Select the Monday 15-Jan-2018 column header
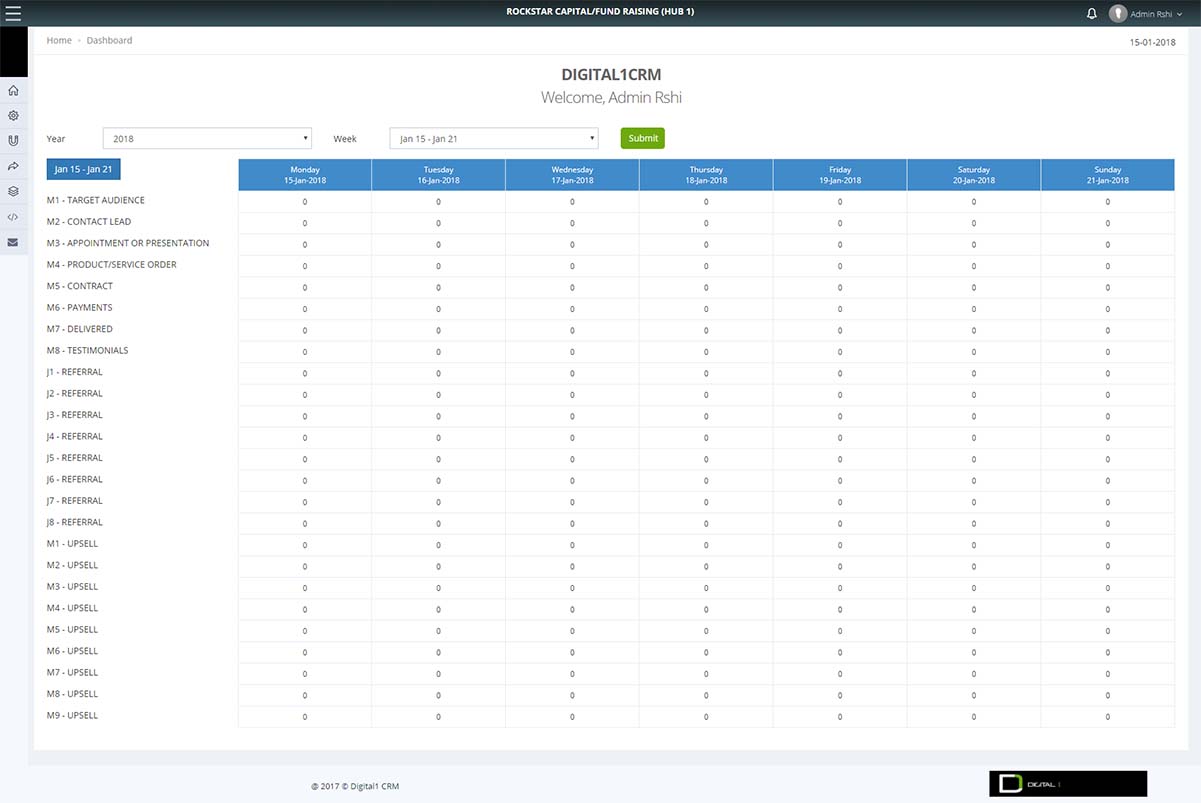This screenshot has width=1201, height=803. [x=305, y=175]
